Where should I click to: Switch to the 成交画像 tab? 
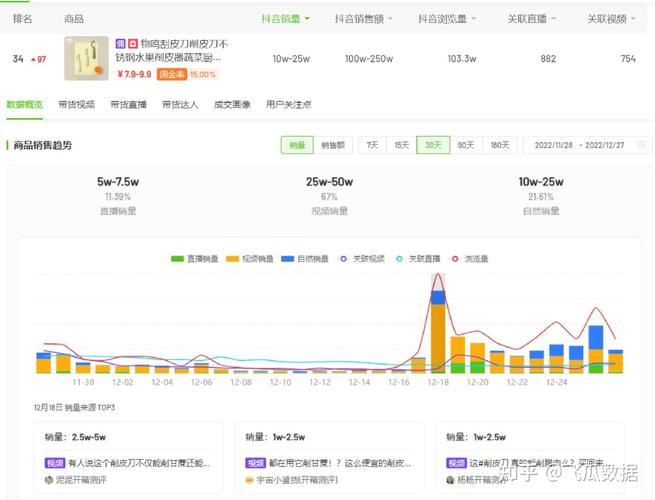(232, 104)
